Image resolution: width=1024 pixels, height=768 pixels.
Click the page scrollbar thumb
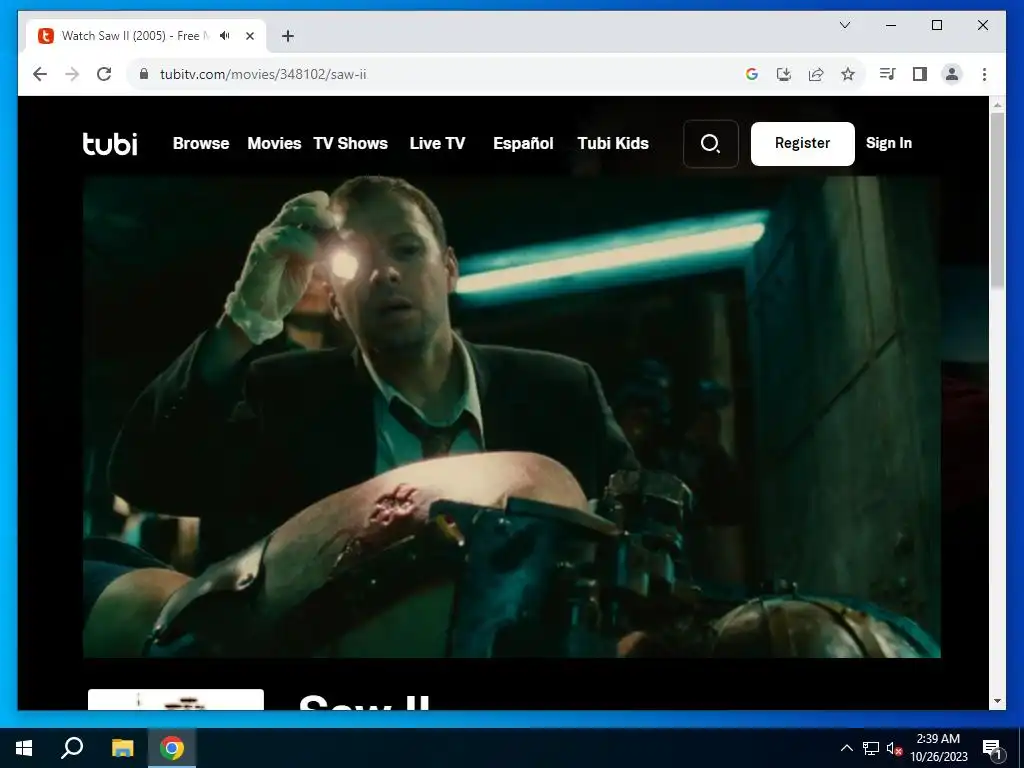pyautogui.click(x=997, y=199)
